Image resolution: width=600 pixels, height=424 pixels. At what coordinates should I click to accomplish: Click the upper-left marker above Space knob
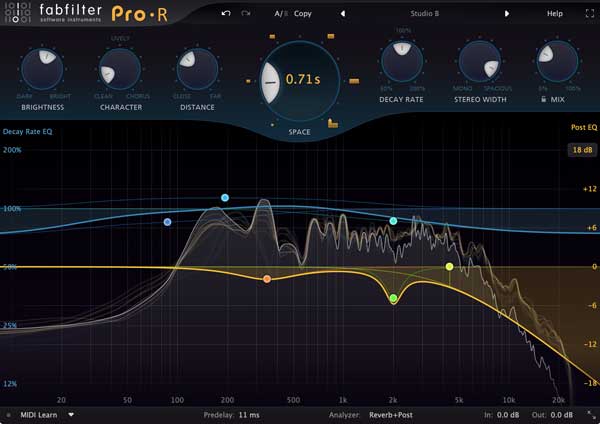(x=272, y=36)
